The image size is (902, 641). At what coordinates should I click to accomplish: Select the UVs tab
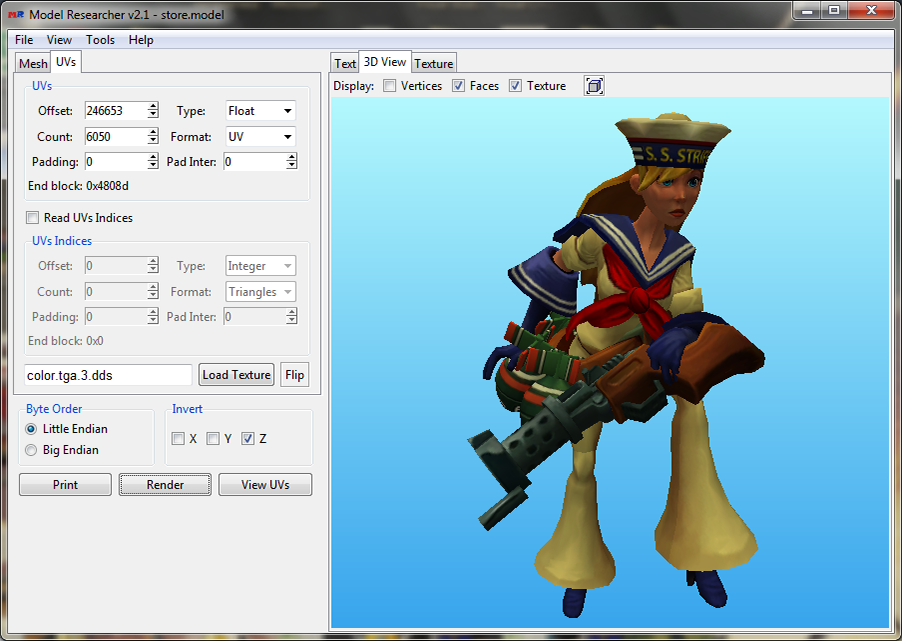point(66,62)
